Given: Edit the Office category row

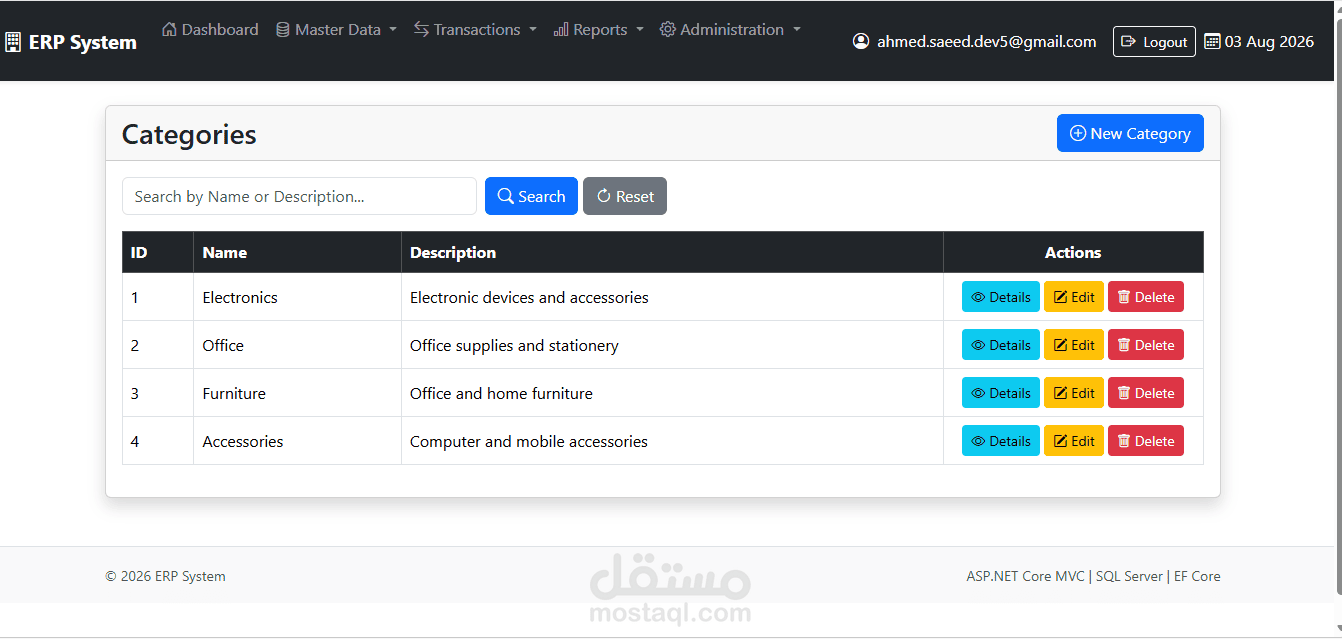Looking at the screenshot, I should [x=1074, y=345].
